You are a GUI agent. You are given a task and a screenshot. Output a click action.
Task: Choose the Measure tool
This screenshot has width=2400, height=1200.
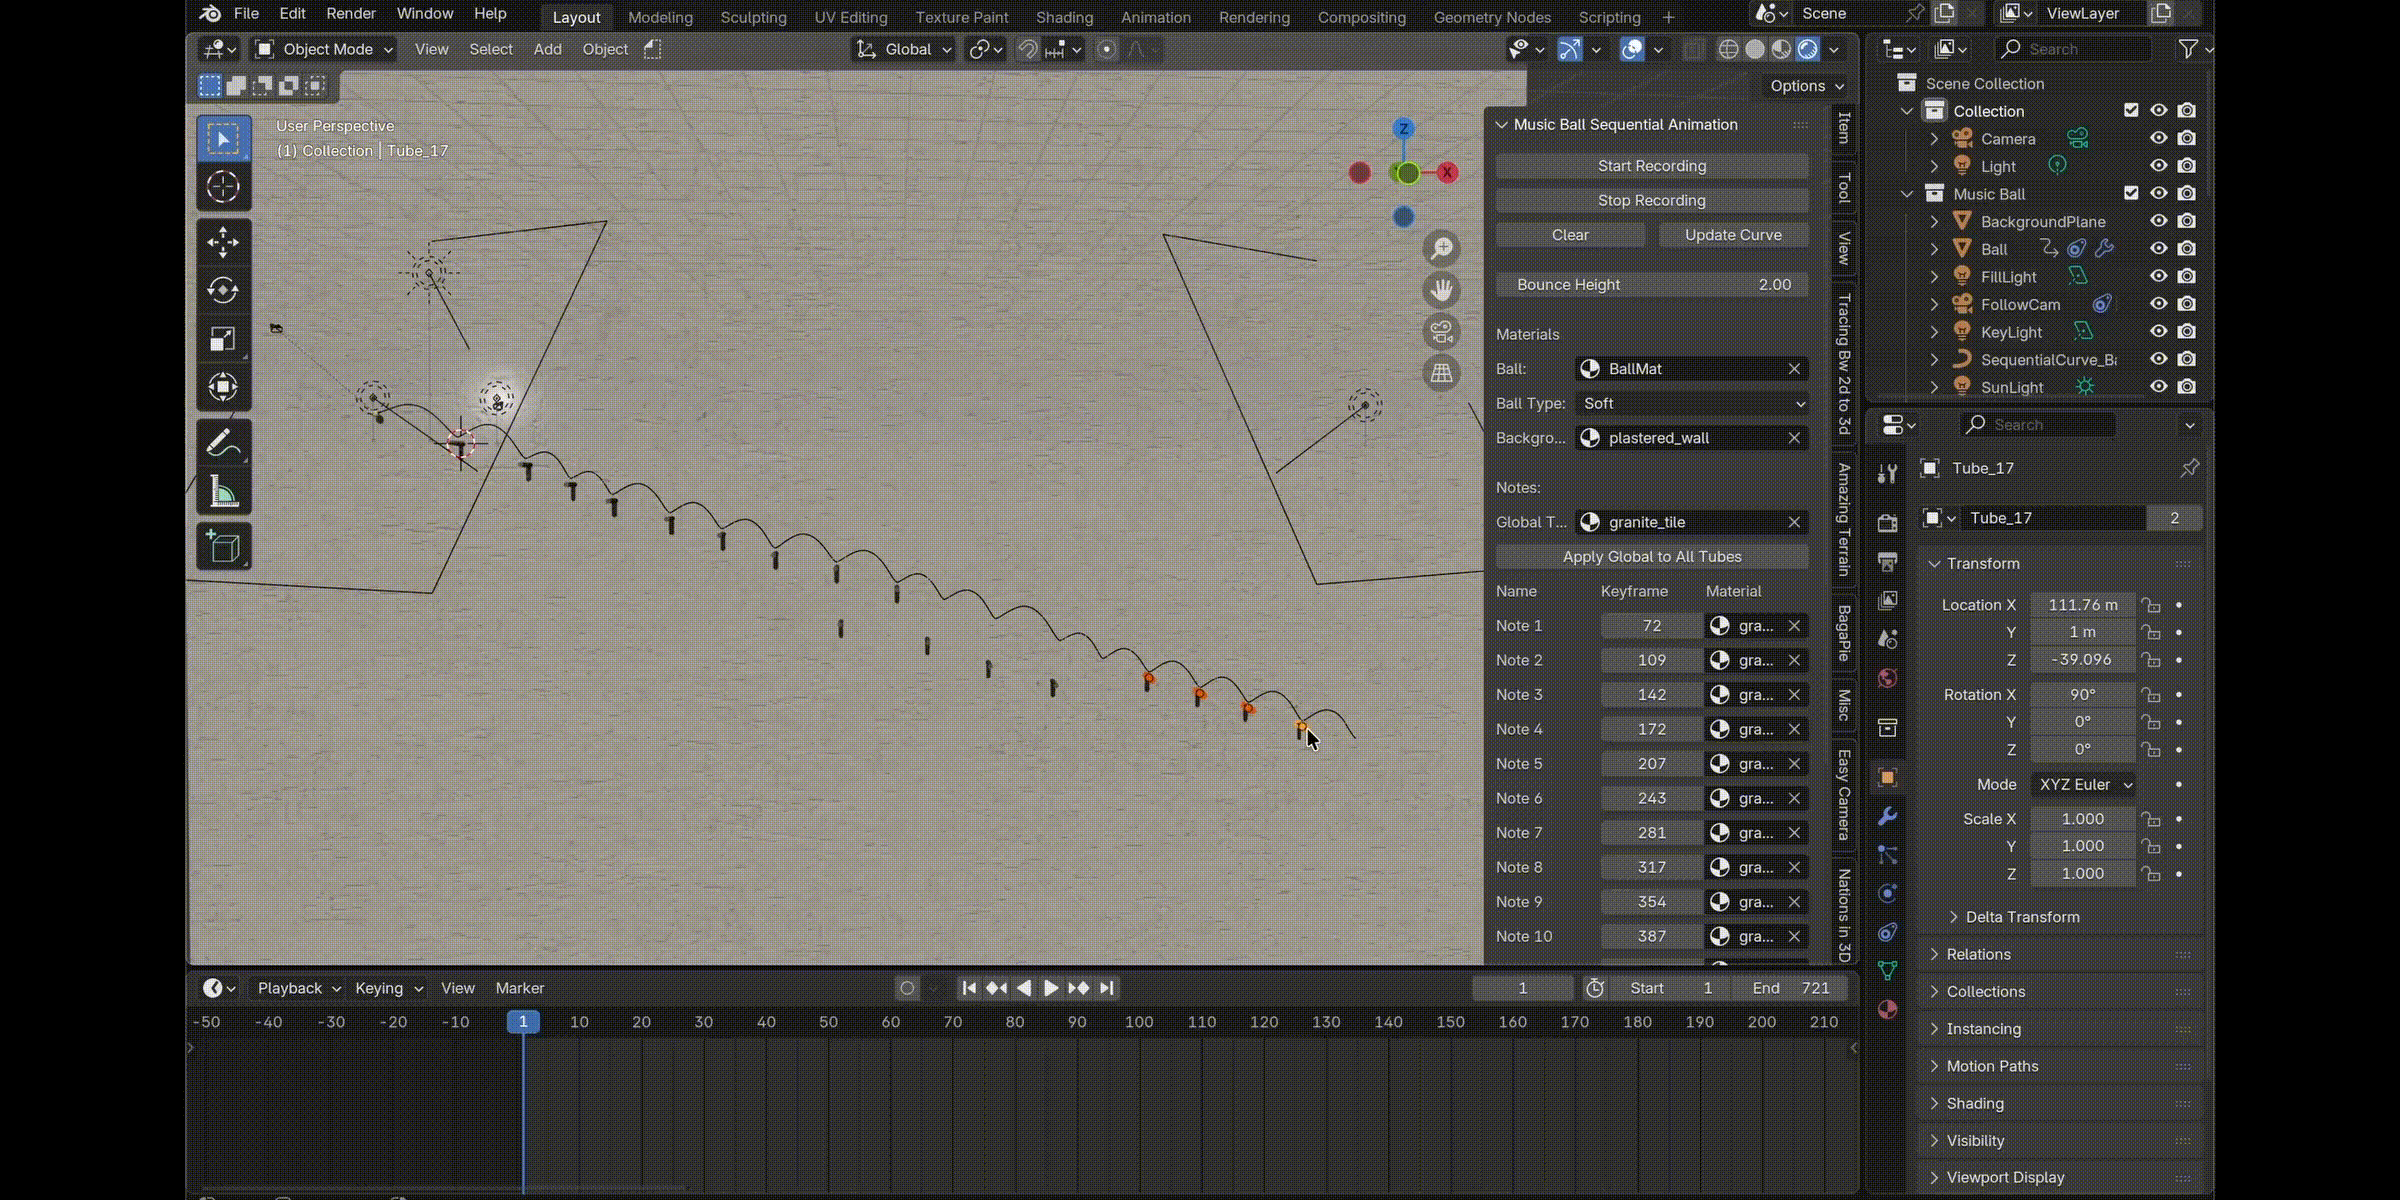pyautogui.click(x=223, y=492)
